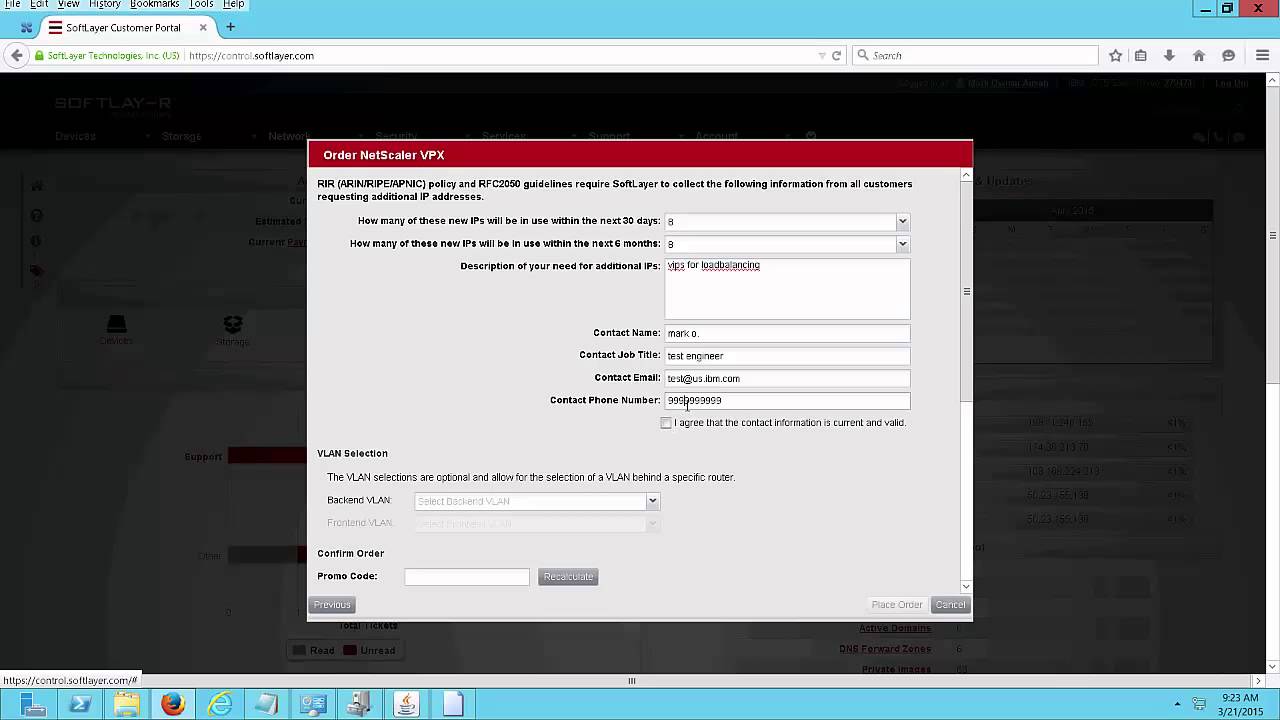Agree that contact information is current and valid
The height and width of the screenshot is (720, 1280).
point(667,423)
